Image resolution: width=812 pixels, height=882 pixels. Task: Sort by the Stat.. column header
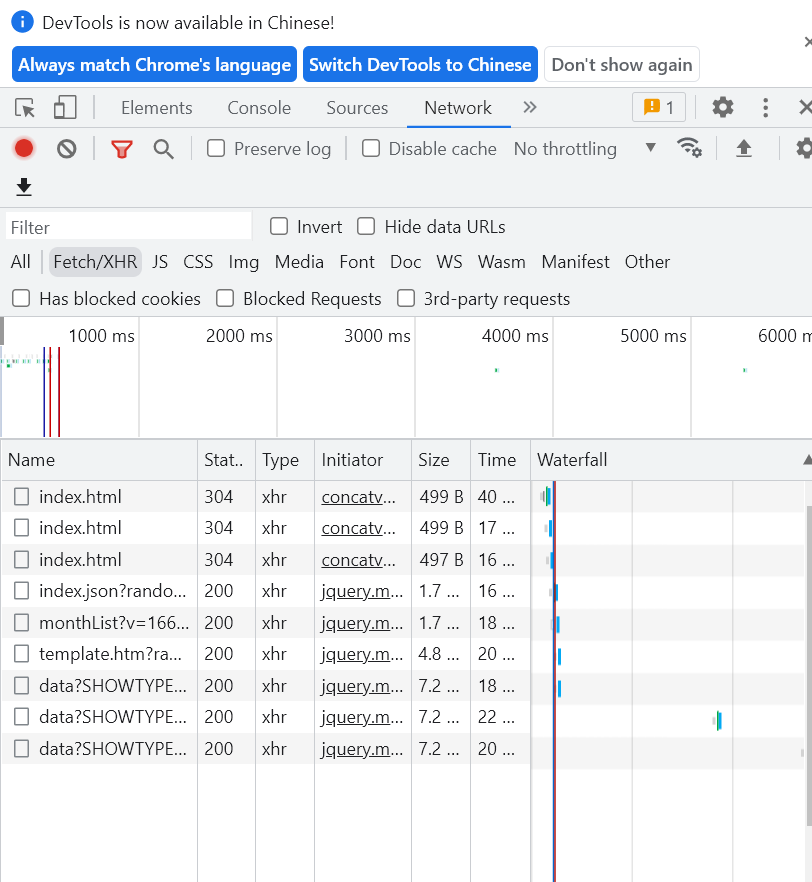227,460
